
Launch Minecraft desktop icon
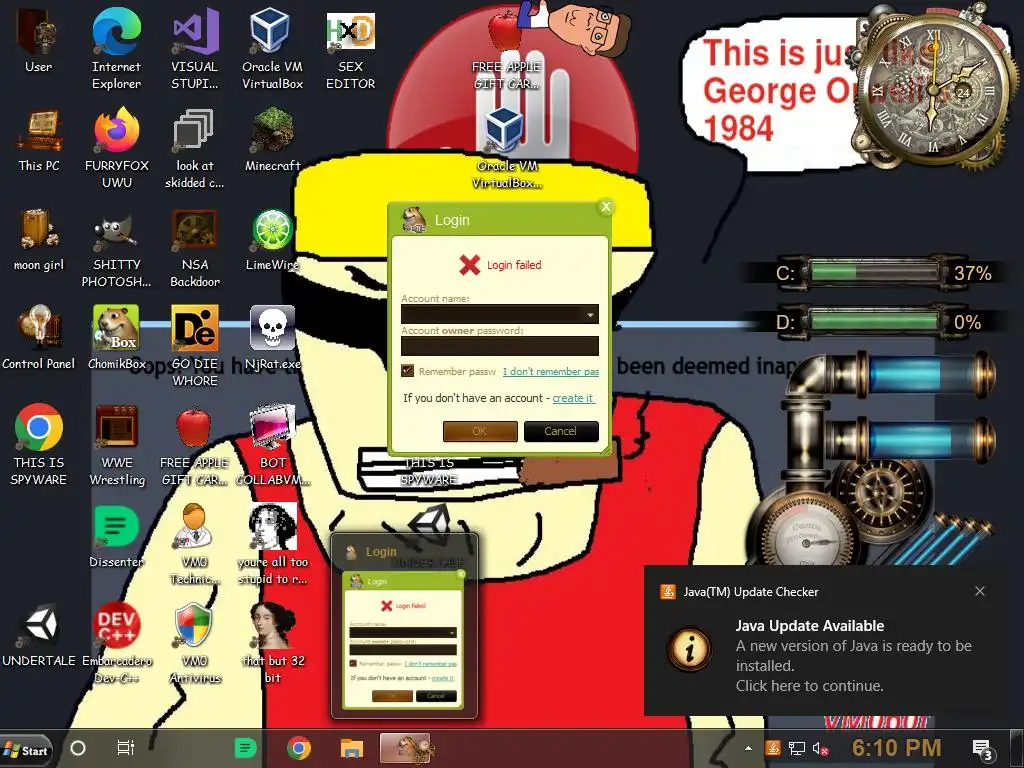[272, 140]
